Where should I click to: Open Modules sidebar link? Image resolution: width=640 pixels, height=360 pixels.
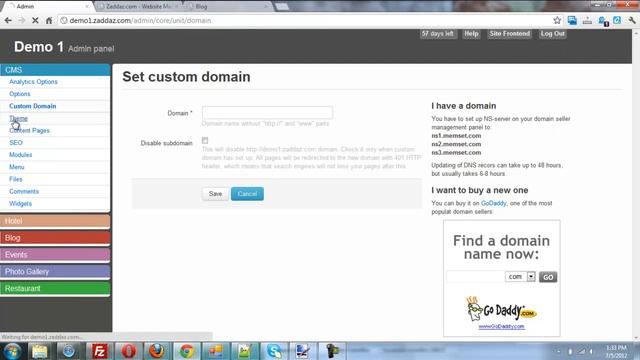pos(20,155)
